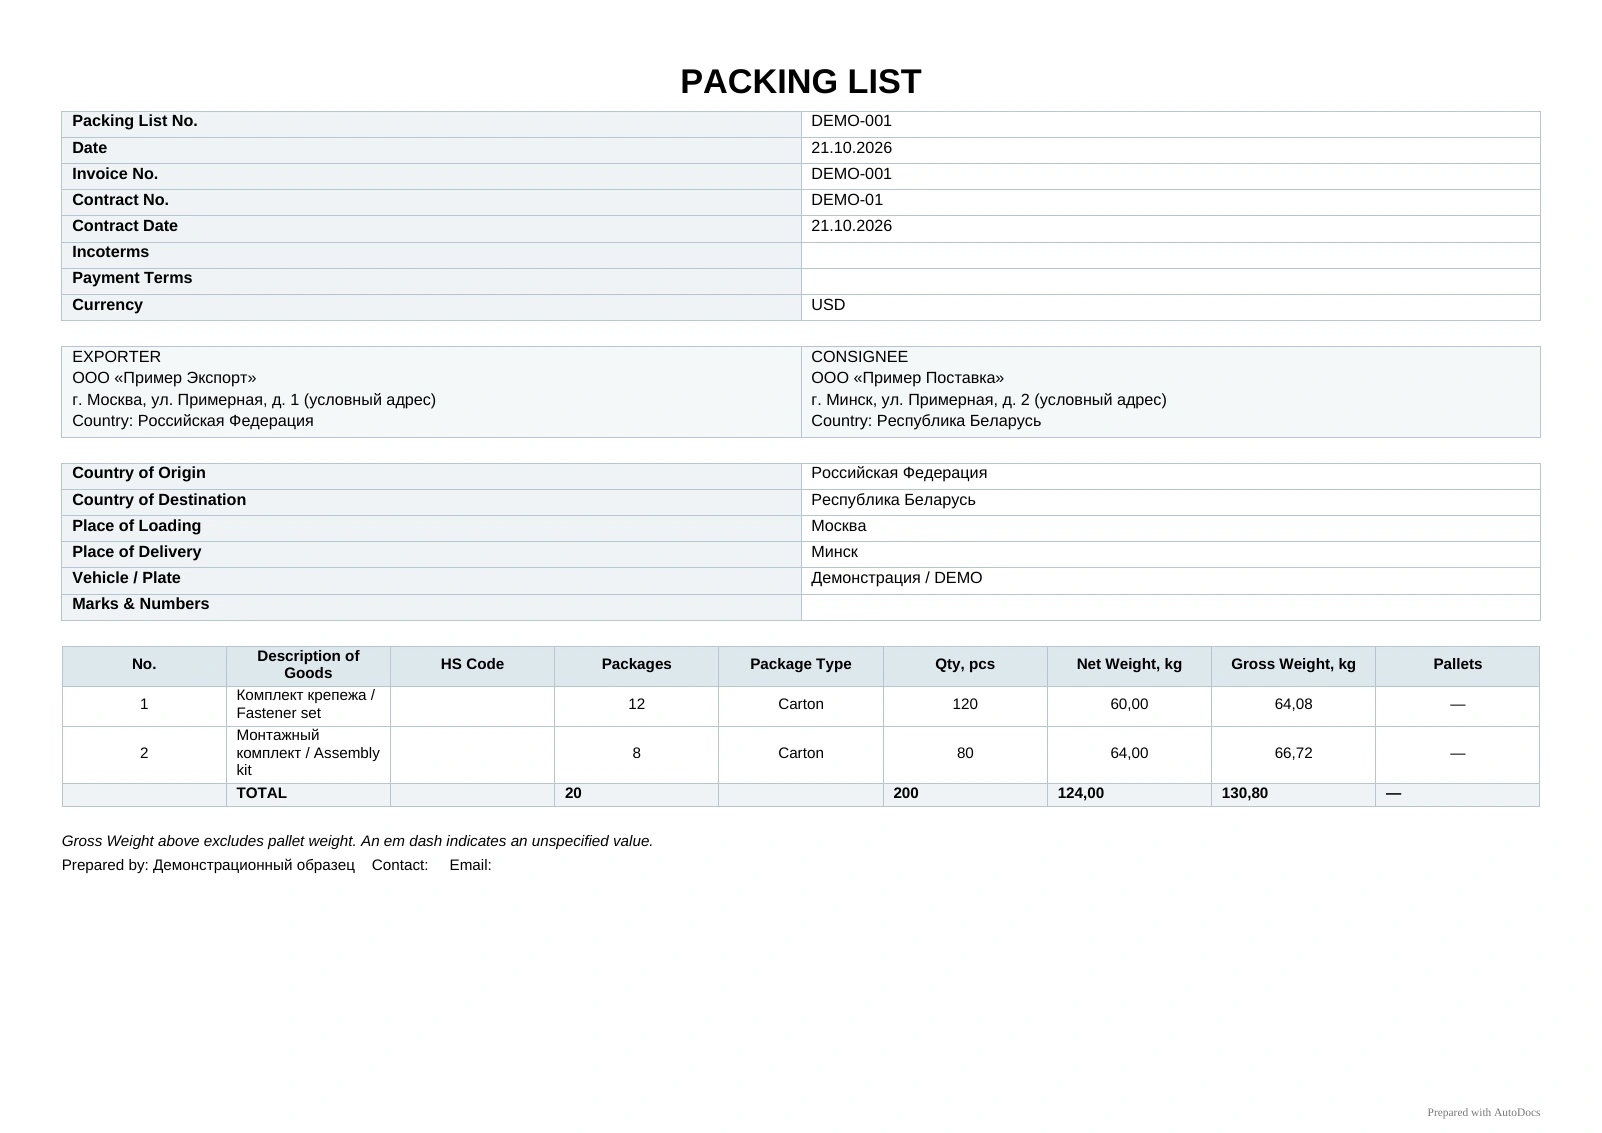Select the Fastener set description cell
The image size is (1602, 1133).
tap(308, 706)
